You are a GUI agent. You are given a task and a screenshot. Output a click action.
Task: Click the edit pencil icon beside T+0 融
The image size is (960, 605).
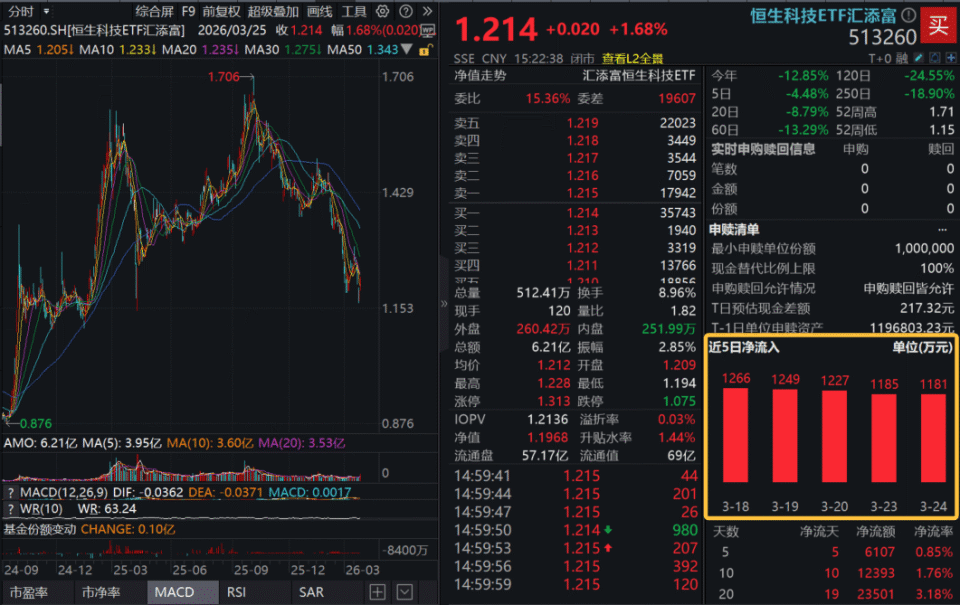point(918,58)
